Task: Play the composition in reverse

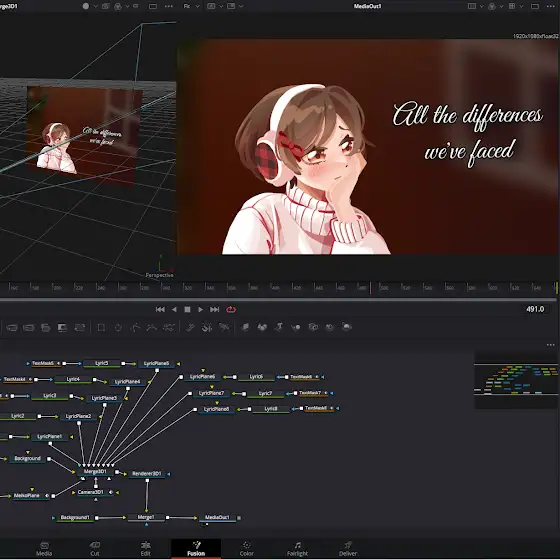Action: [x=174, y=309]
